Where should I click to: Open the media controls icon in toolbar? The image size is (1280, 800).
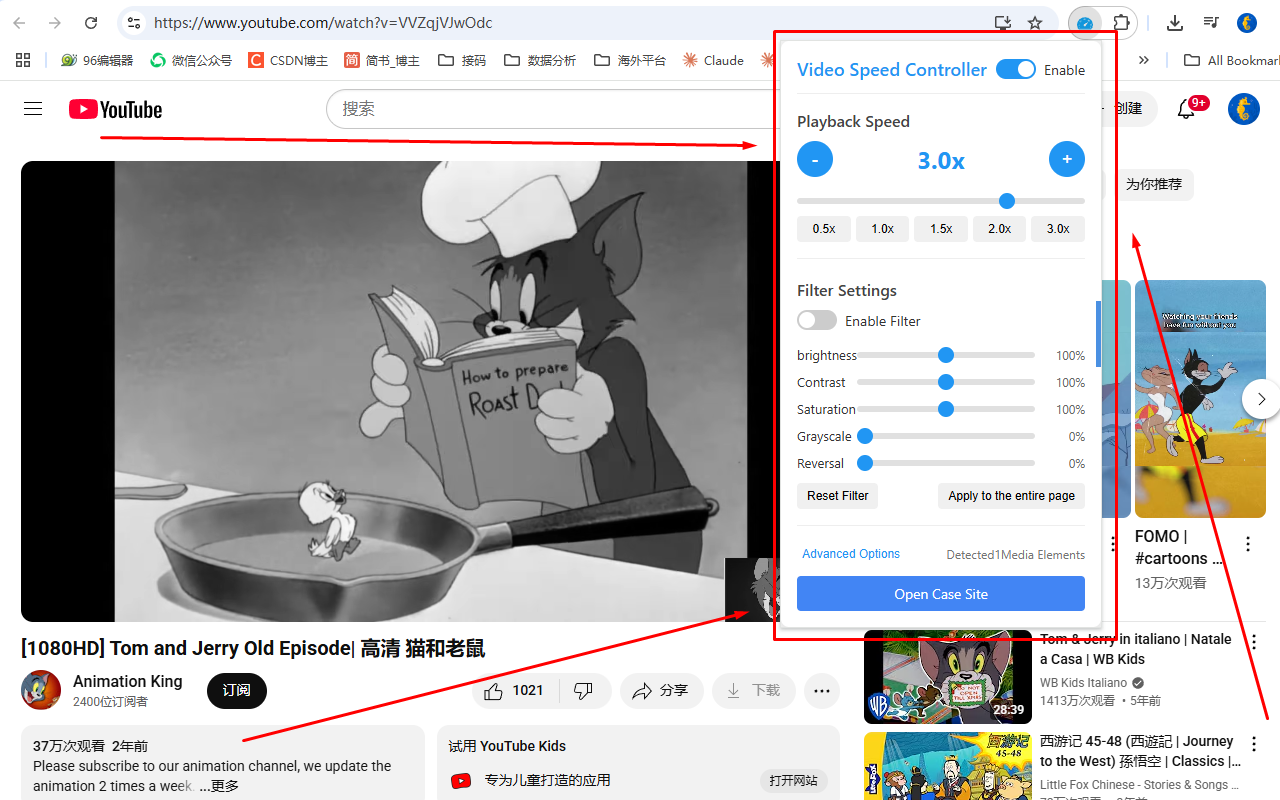pos(1210,23)
